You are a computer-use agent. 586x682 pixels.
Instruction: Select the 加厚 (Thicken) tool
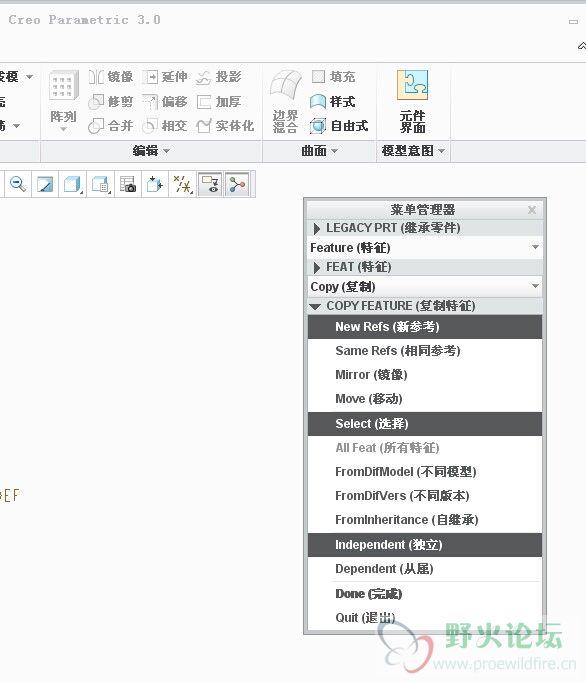219,102
